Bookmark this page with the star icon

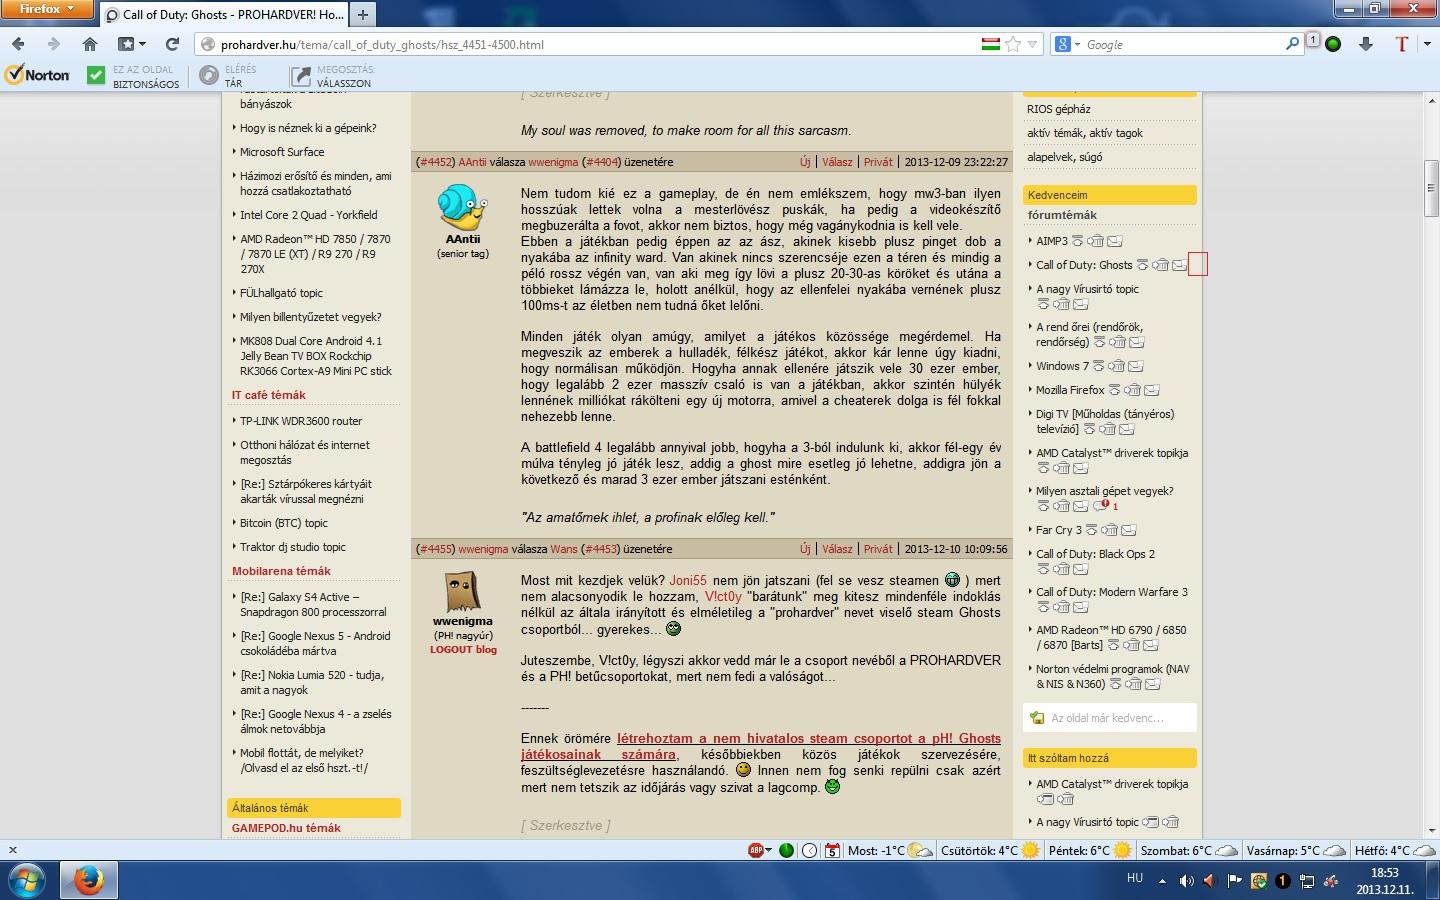click(1013, 44)
